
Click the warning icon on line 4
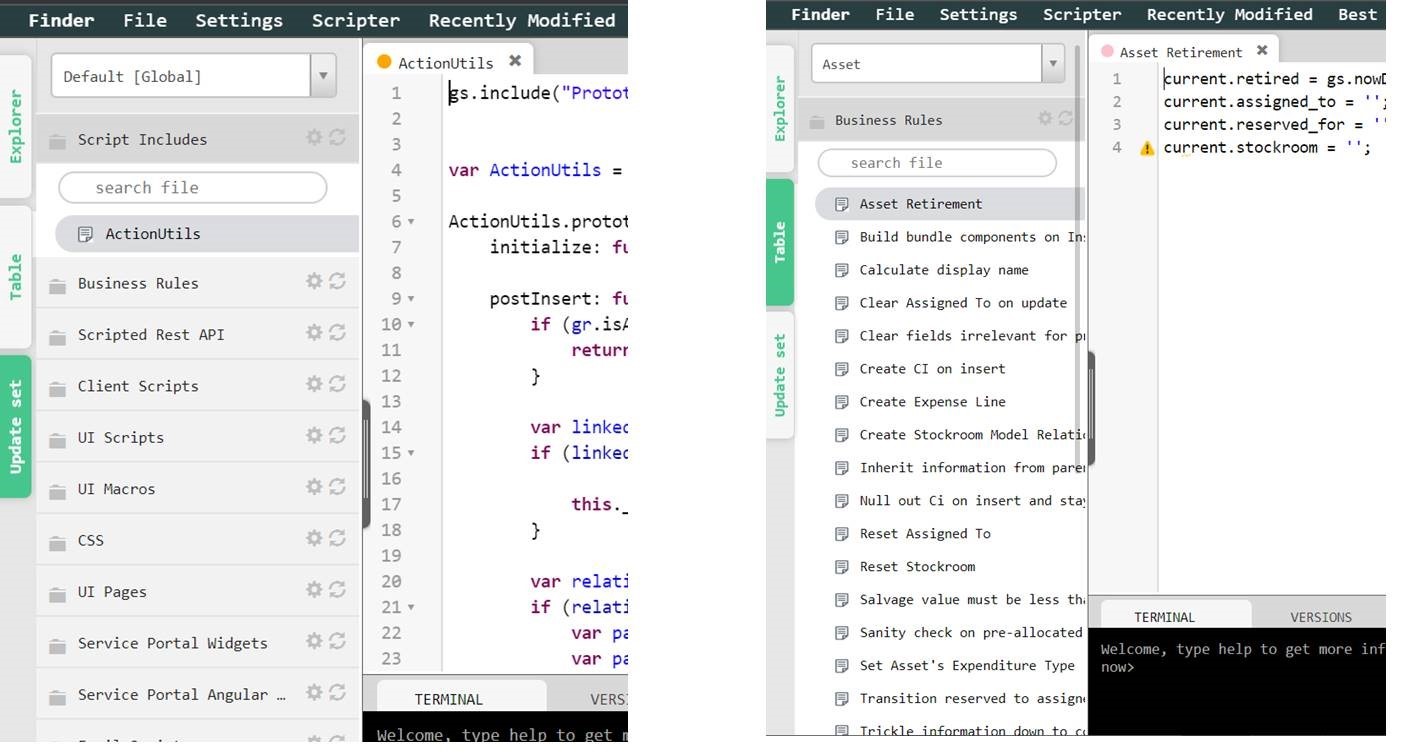[x=1146, y=148]
